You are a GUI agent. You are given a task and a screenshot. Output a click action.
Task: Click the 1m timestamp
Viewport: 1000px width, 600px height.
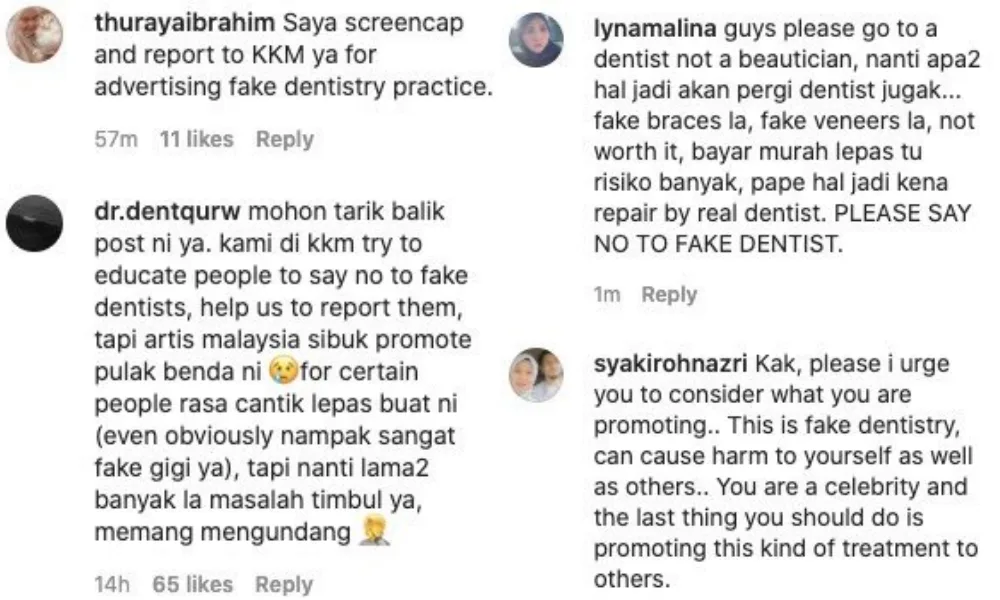click(x=607, y=294)
